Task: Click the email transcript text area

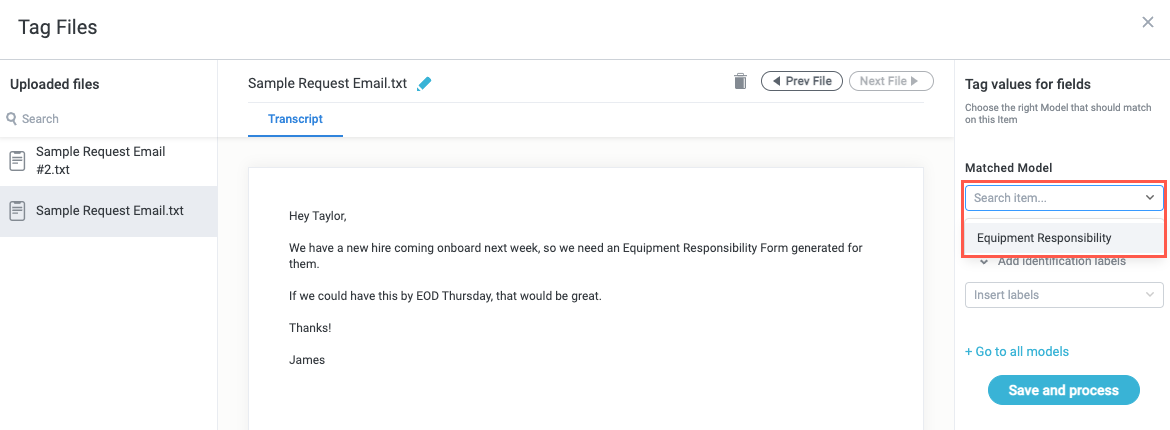Action: 585,300
